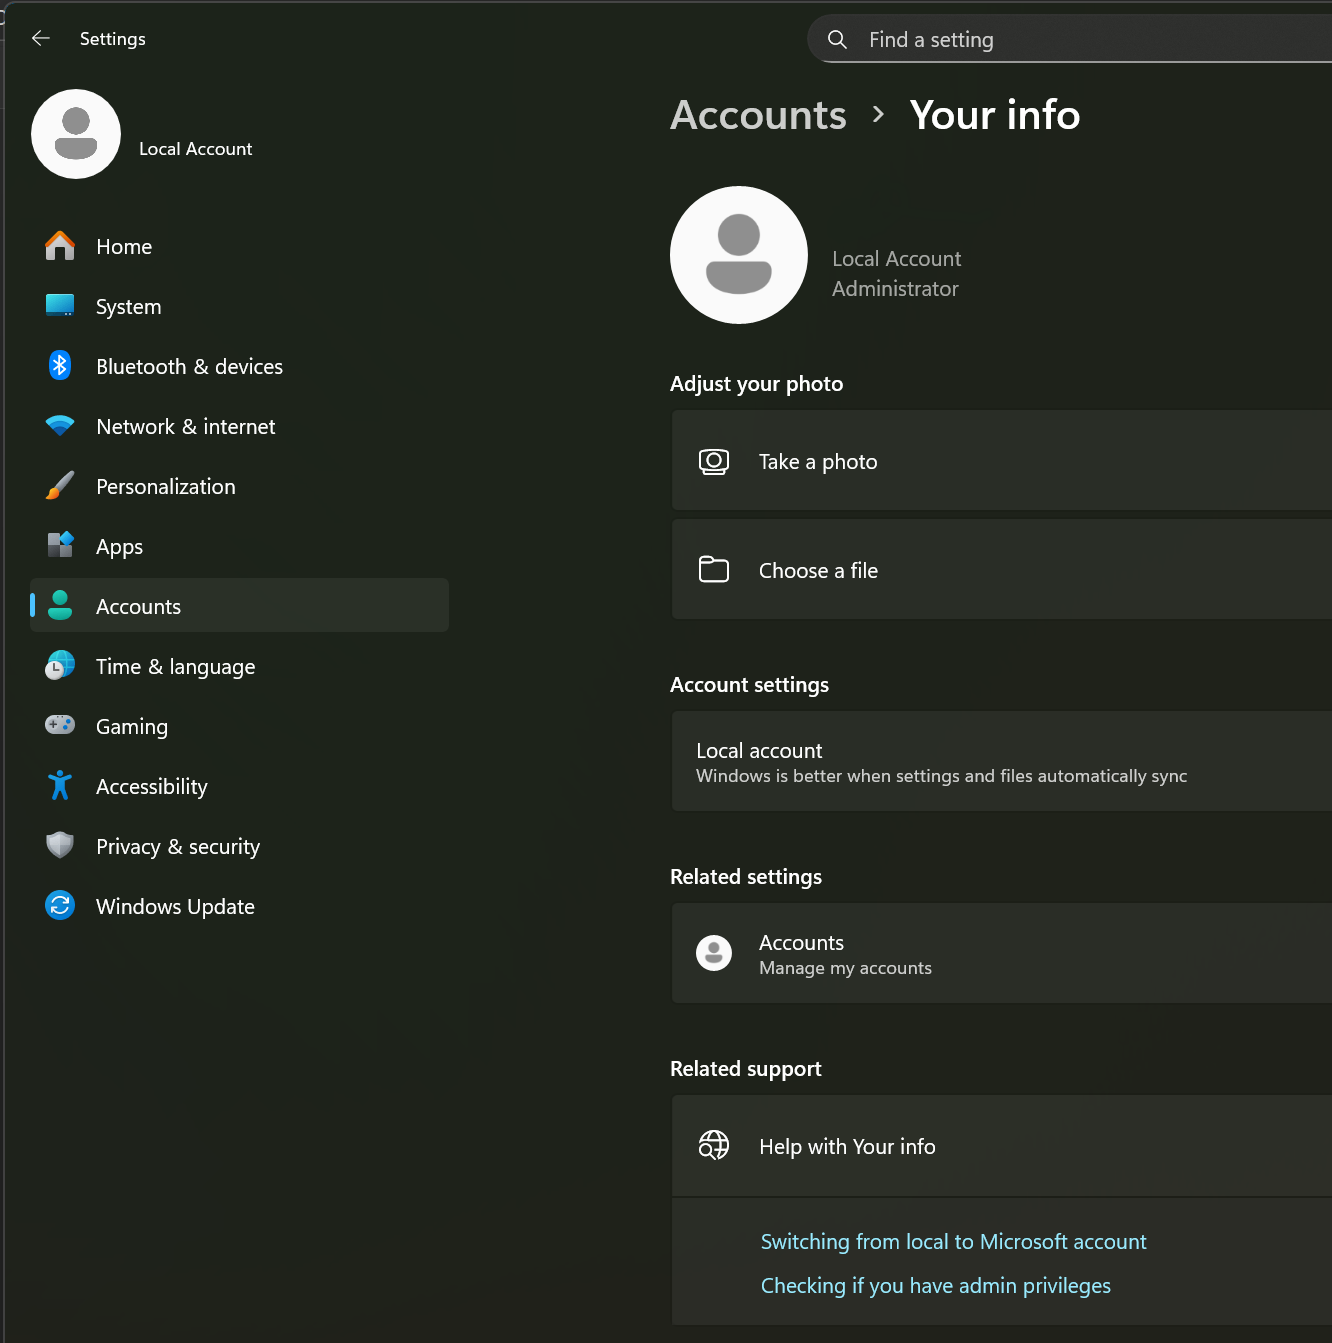Click the Bluetooth icon in sidebar
The width and height of the screenshot is (1332, 1343).
pos(60,366)
